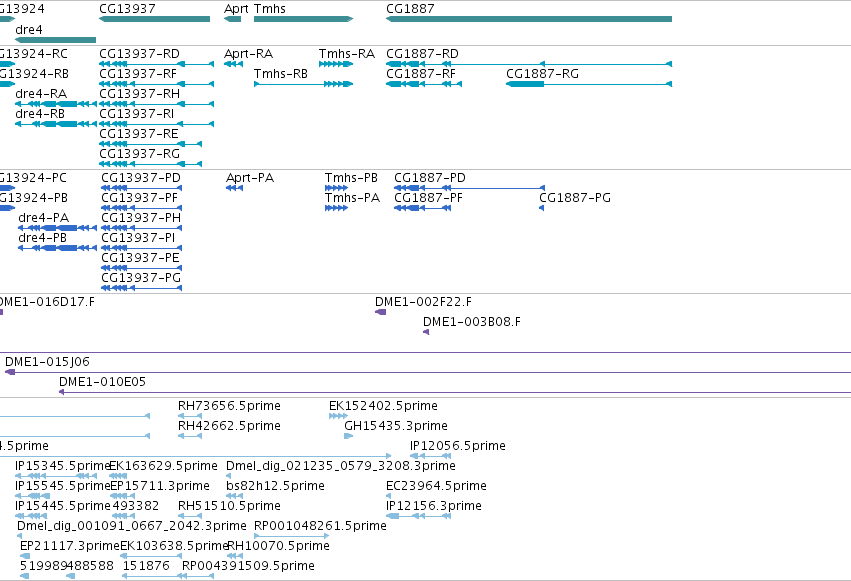Select EST RP001048261.5prime
This screenshot has height=581, width=851.
pos(291,536)
